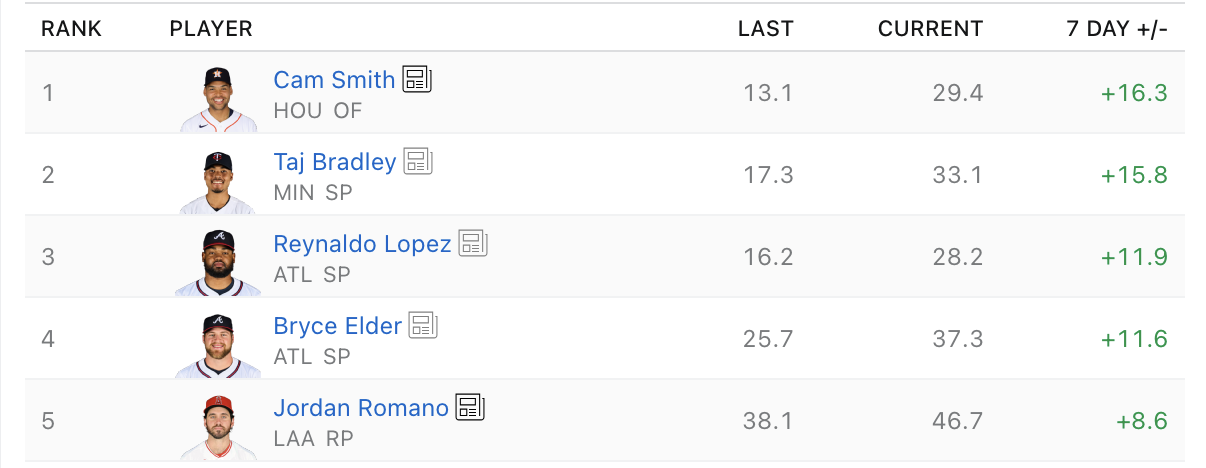1206x468 pixels.
Task: Click Bryce Elder's headshot photo
Action: 218,345
